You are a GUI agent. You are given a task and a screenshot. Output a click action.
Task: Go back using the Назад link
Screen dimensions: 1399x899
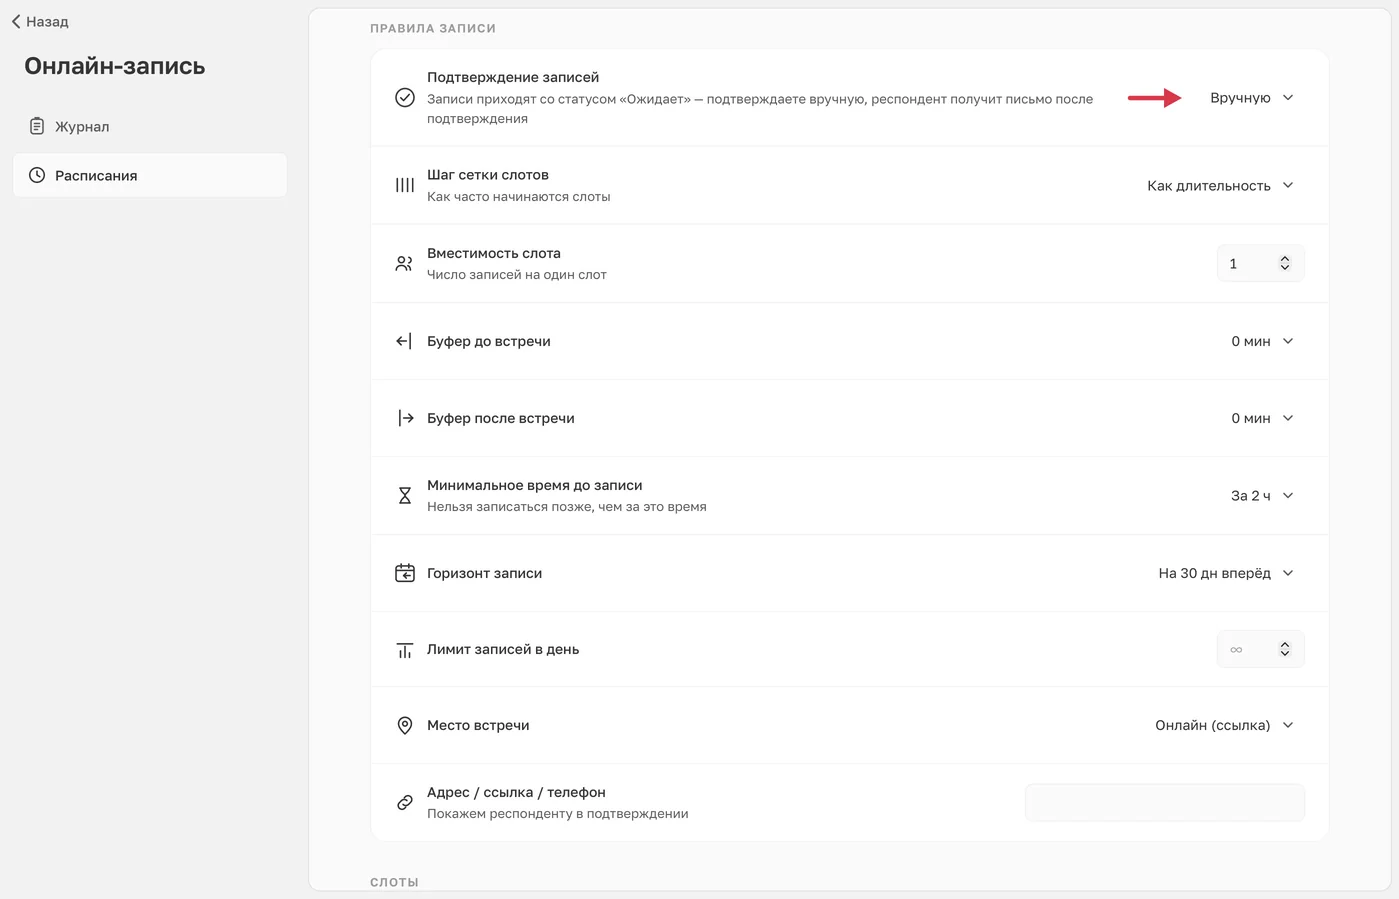coord(40,21)
